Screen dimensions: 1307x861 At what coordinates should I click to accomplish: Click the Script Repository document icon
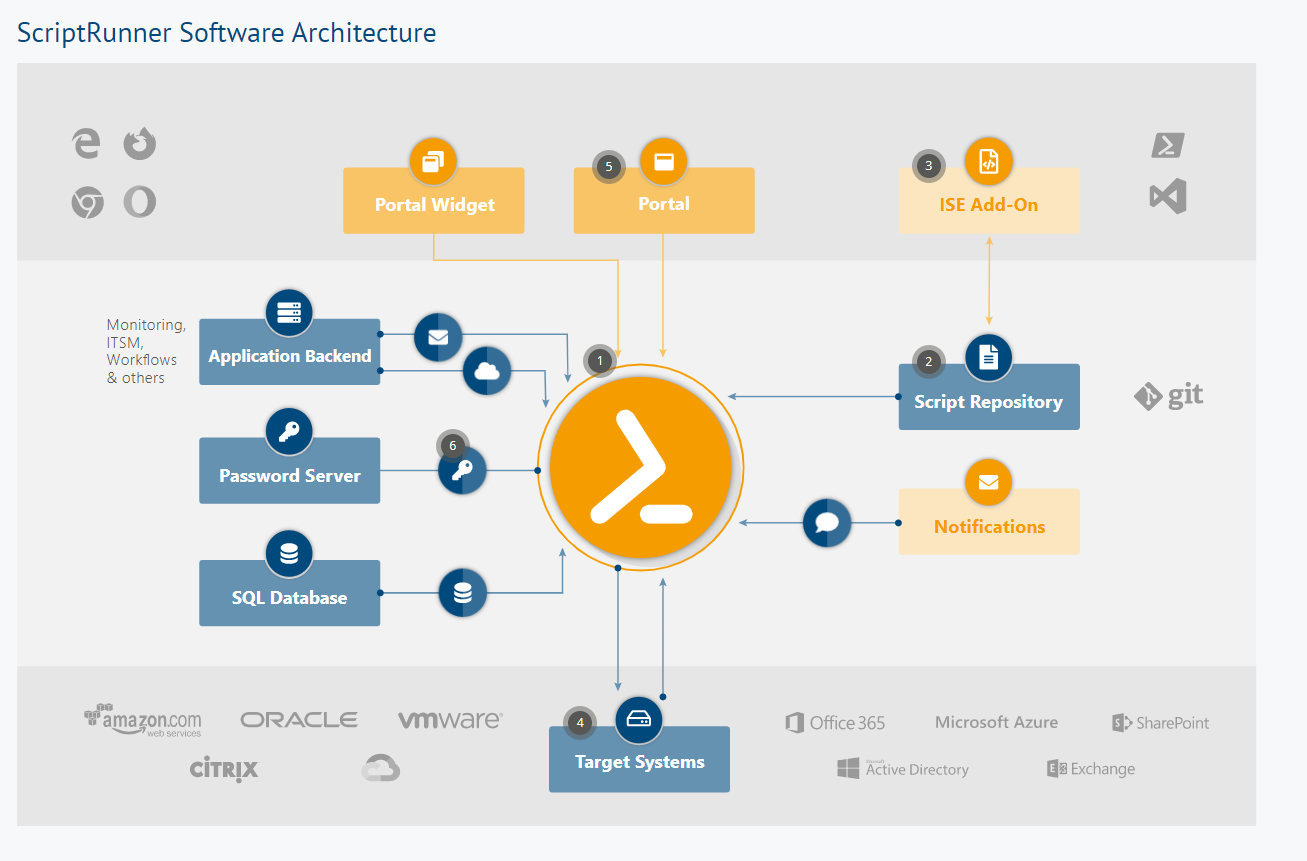coord(988,357)
